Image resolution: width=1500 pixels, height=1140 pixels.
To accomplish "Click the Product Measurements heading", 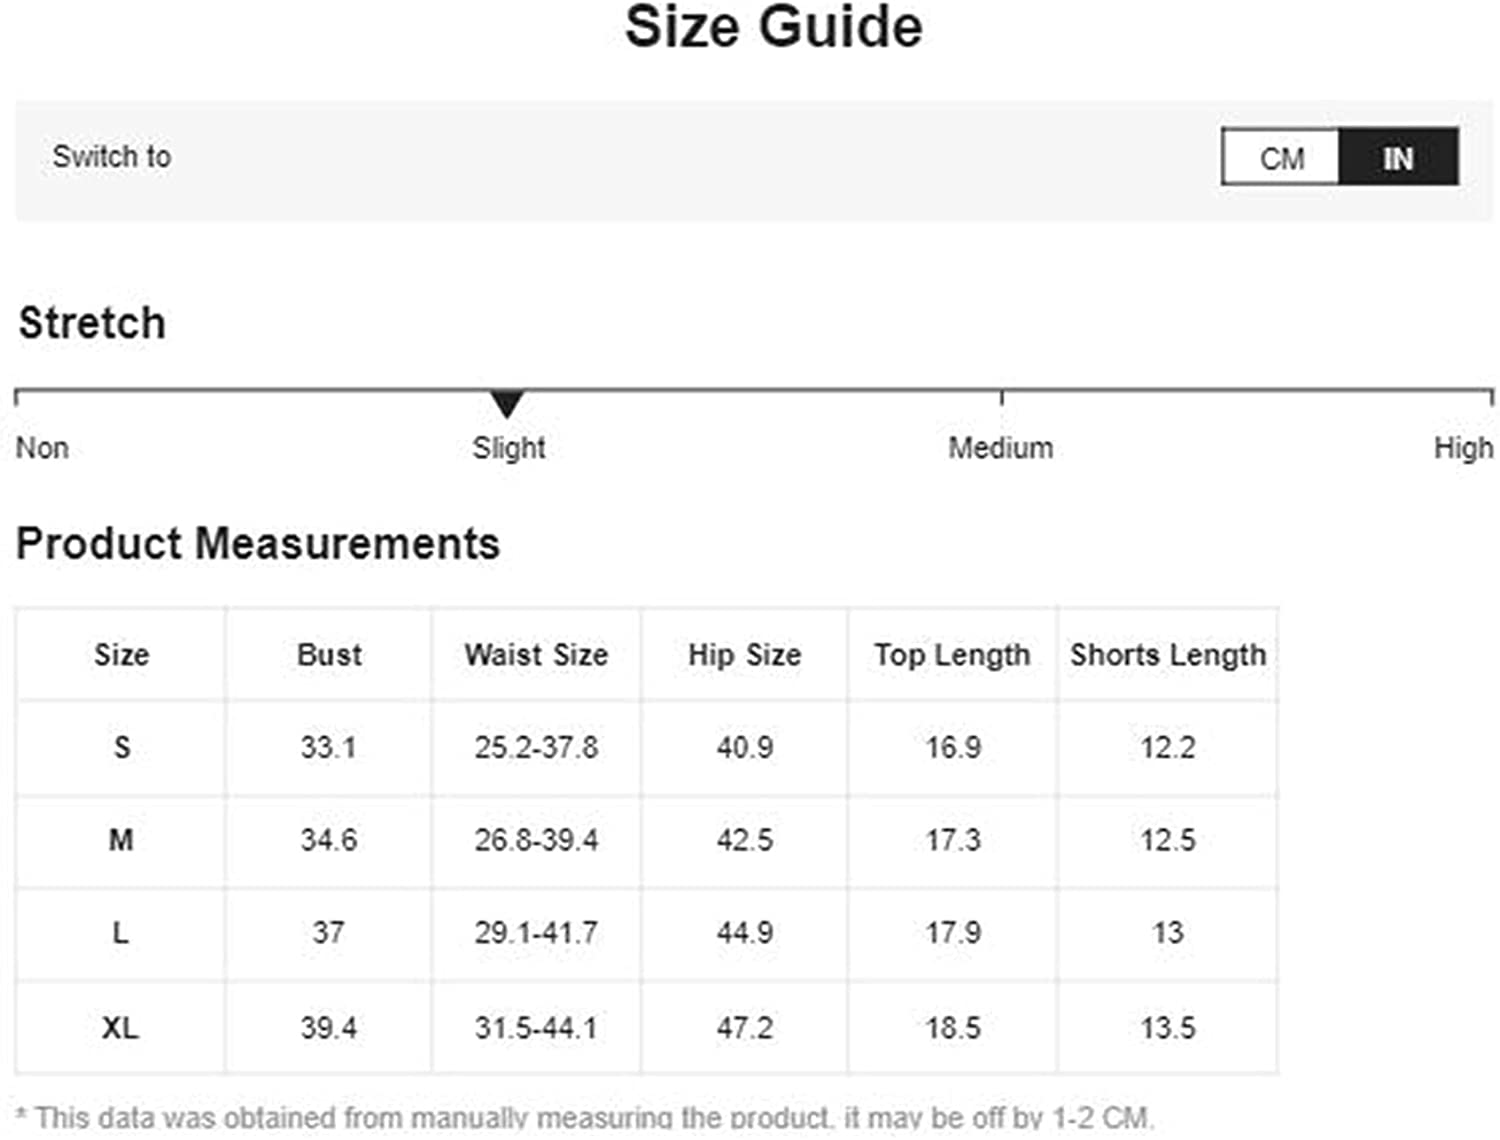I will 258,543.
